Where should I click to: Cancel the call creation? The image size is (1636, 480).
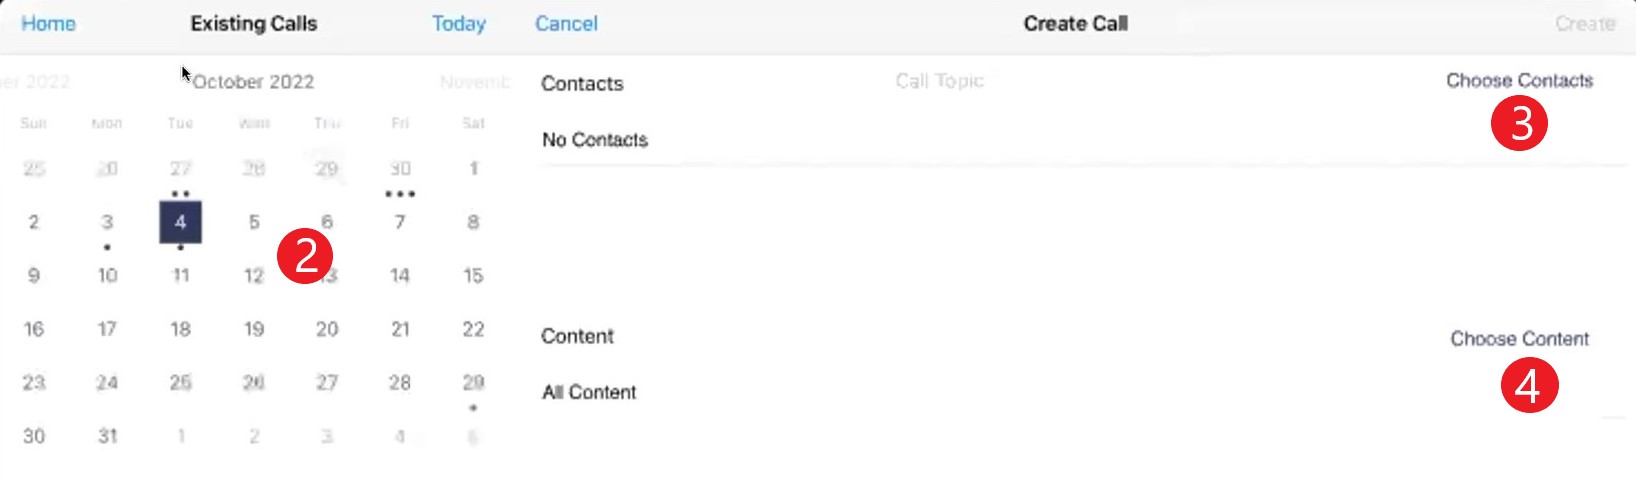(x=566, y=24)
